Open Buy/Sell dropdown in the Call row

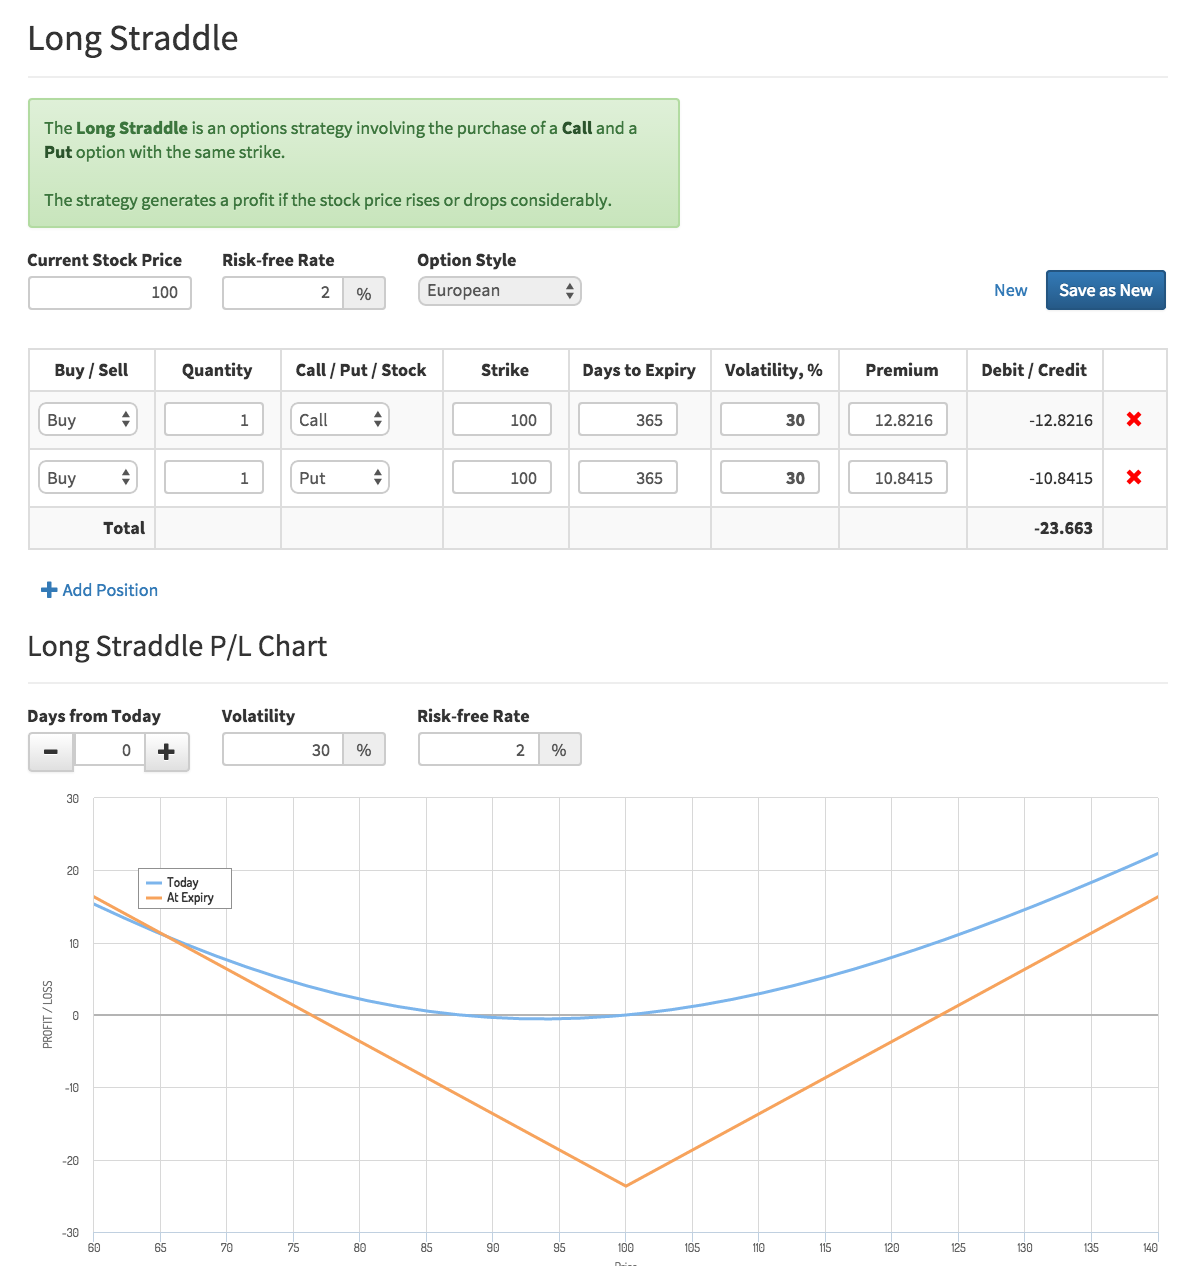pyautogui.click(x=87, y=420)
